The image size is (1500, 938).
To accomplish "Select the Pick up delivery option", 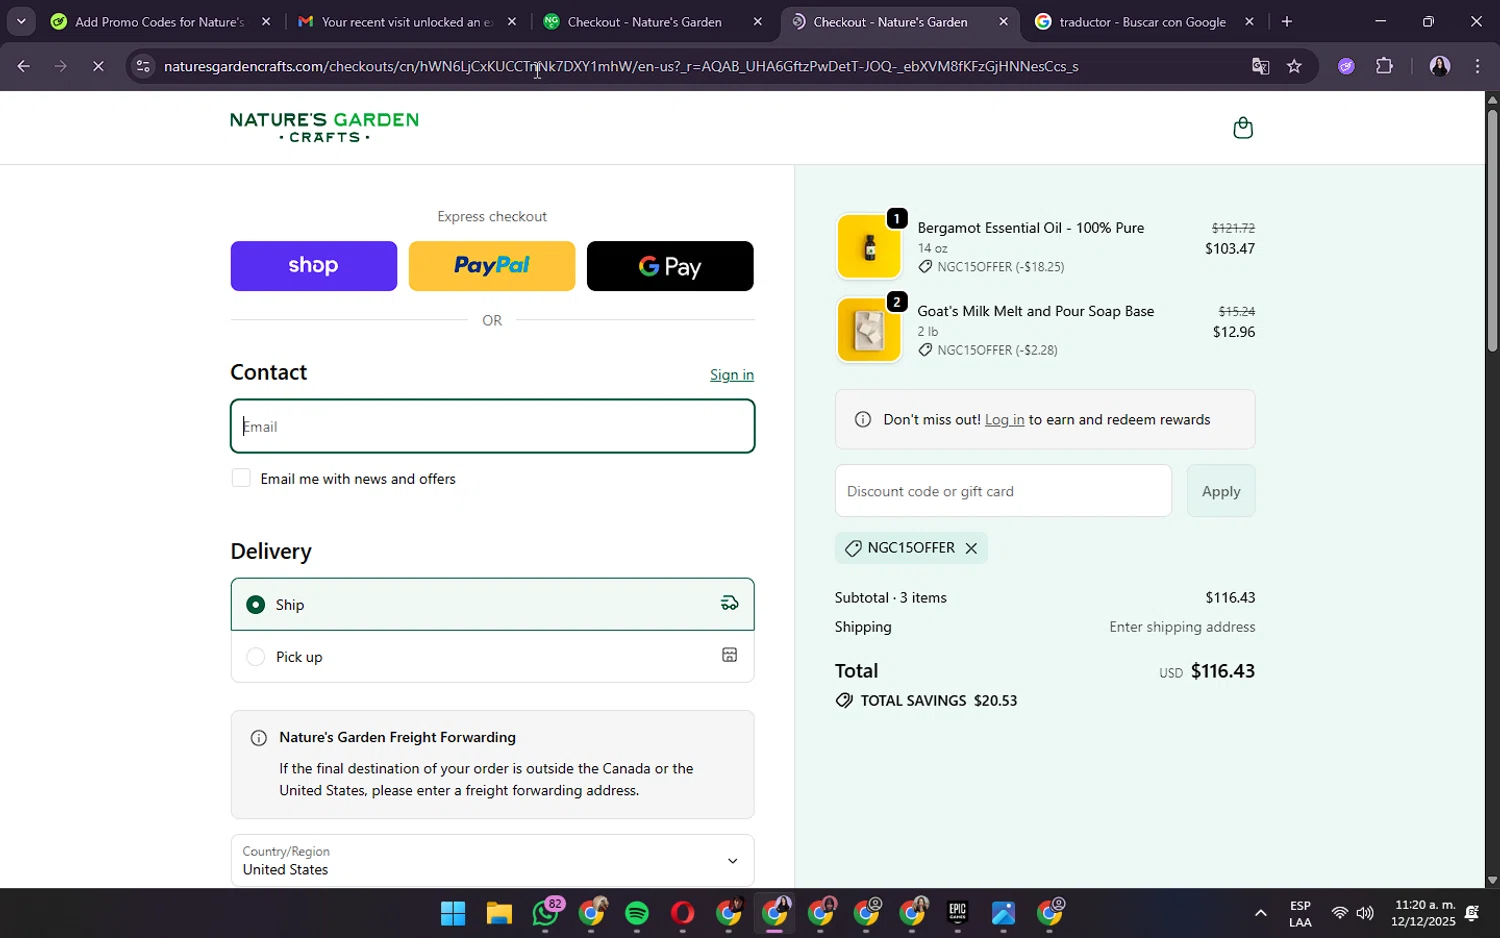I will (492, 657).
